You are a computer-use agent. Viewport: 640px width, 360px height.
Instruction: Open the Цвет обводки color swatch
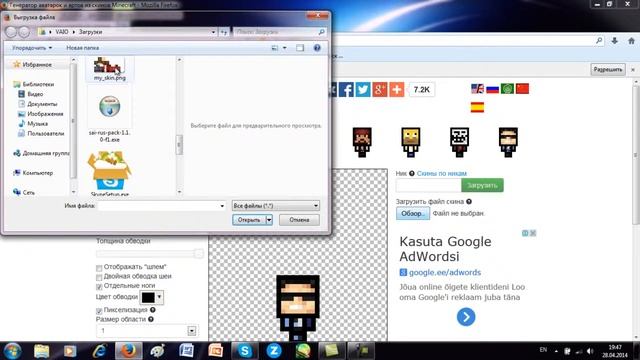coord(151,297)
